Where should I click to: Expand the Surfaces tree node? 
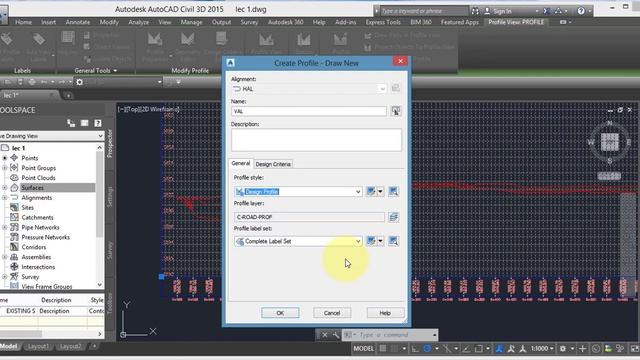pyautogui.click(x=5, y=188)
